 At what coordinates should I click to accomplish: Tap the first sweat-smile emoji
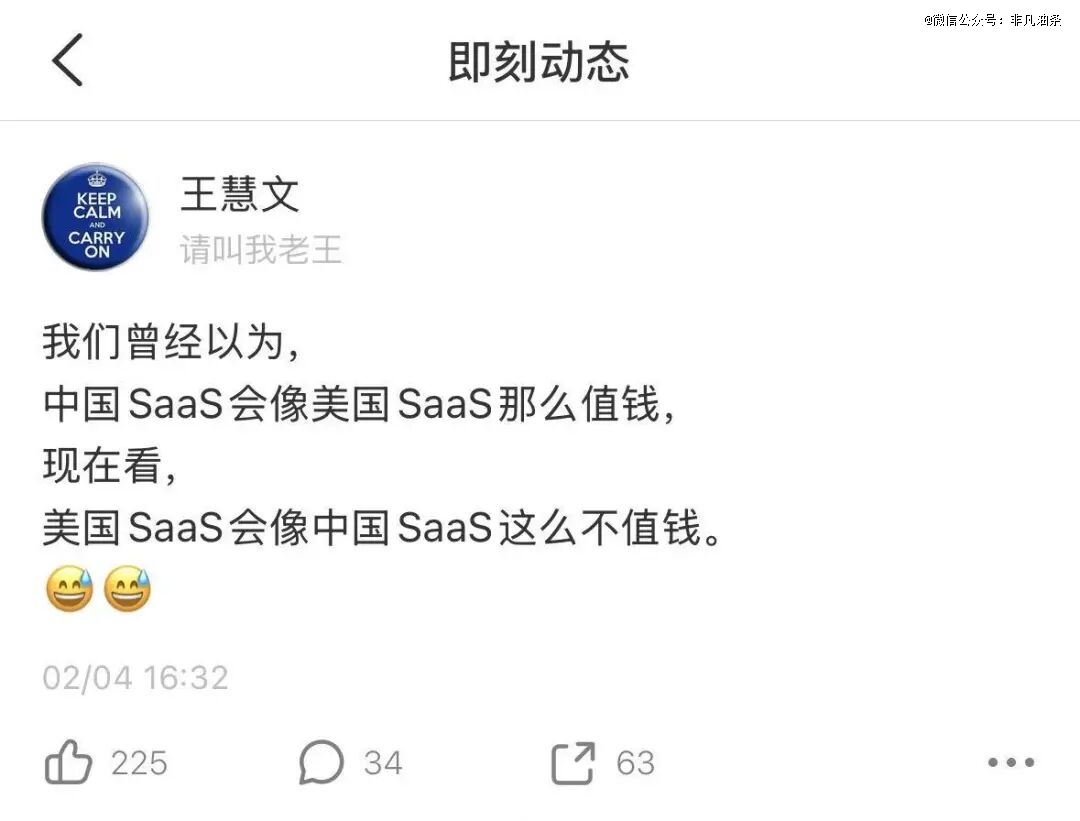coord(70,589)
